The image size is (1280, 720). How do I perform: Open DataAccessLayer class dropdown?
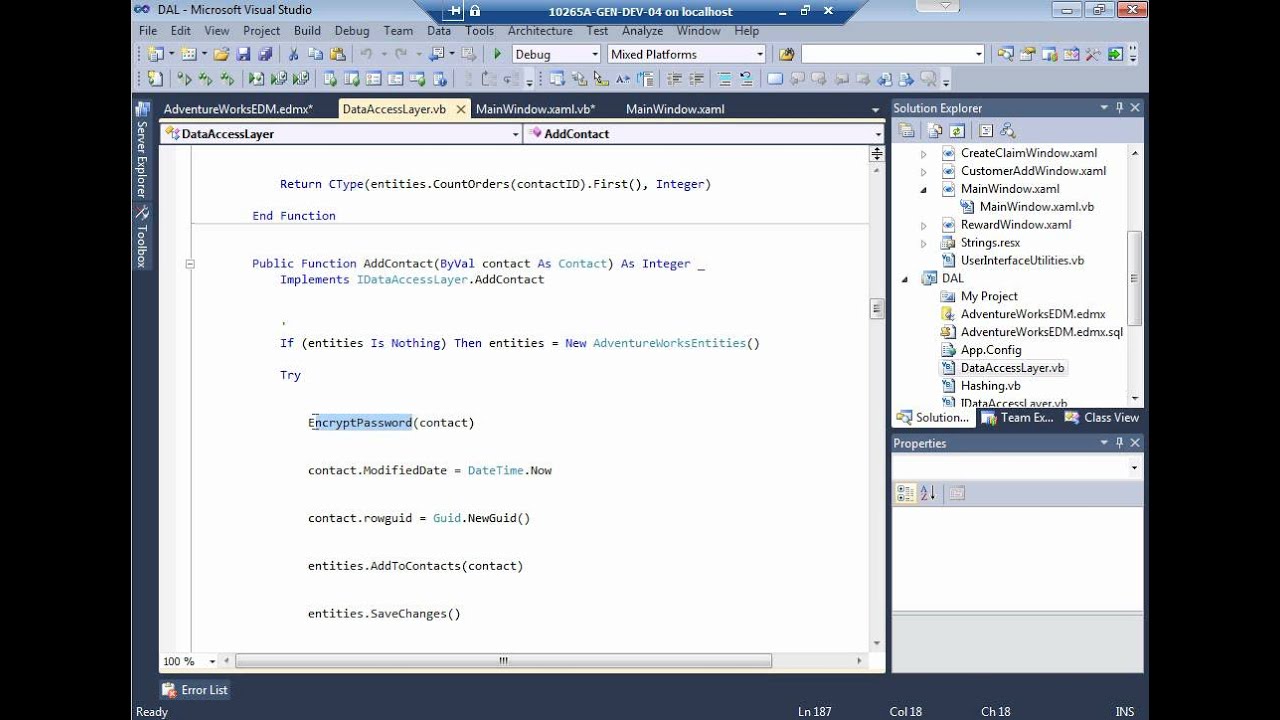(515, 134)
